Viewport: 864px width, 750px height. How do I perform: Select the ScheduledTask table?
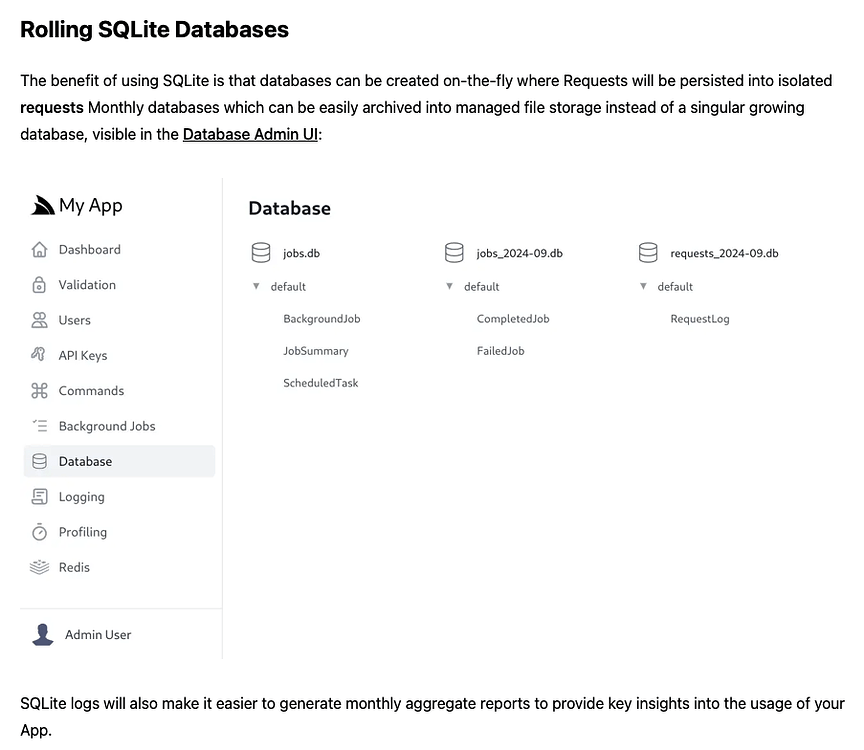[320, 382]
